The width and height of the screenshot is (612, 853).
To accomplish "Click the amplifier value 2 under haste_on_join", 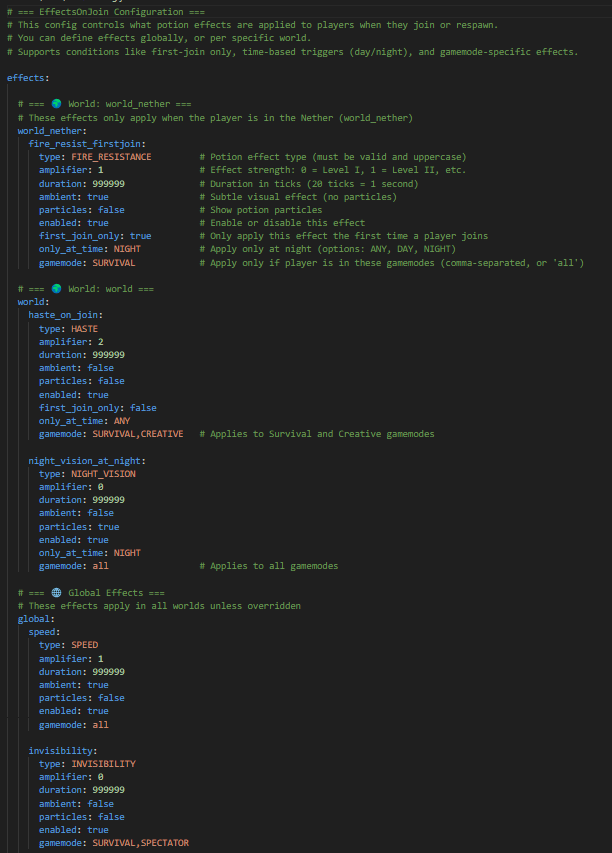I will pyautogui.click(x=101, y=342).
